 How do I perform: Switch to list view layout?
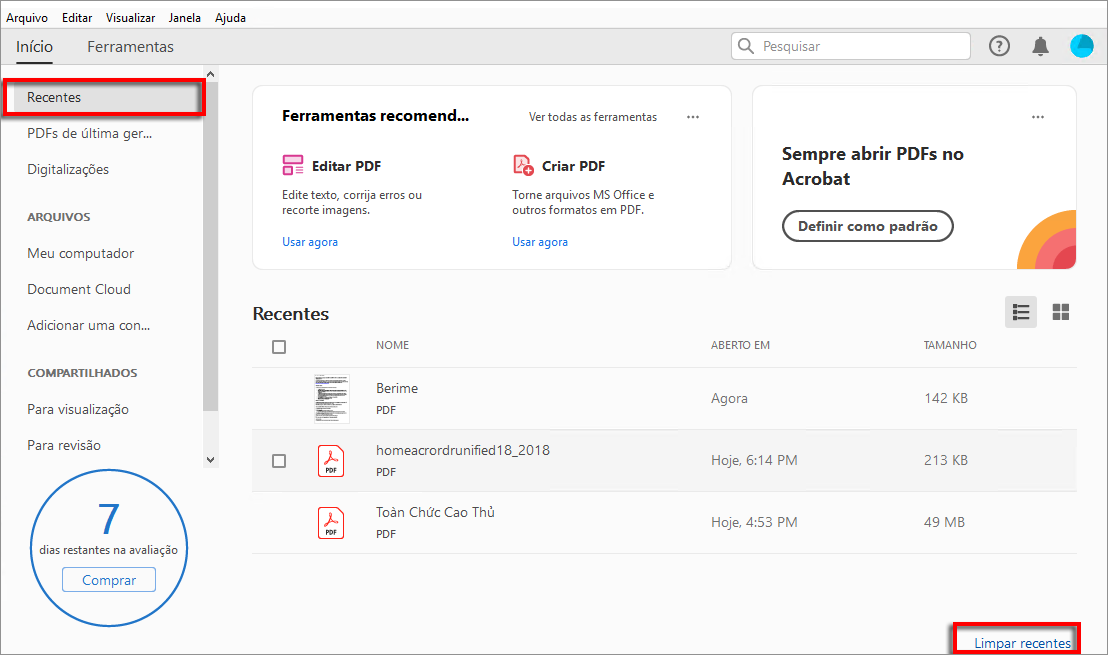pos(1021,312)
